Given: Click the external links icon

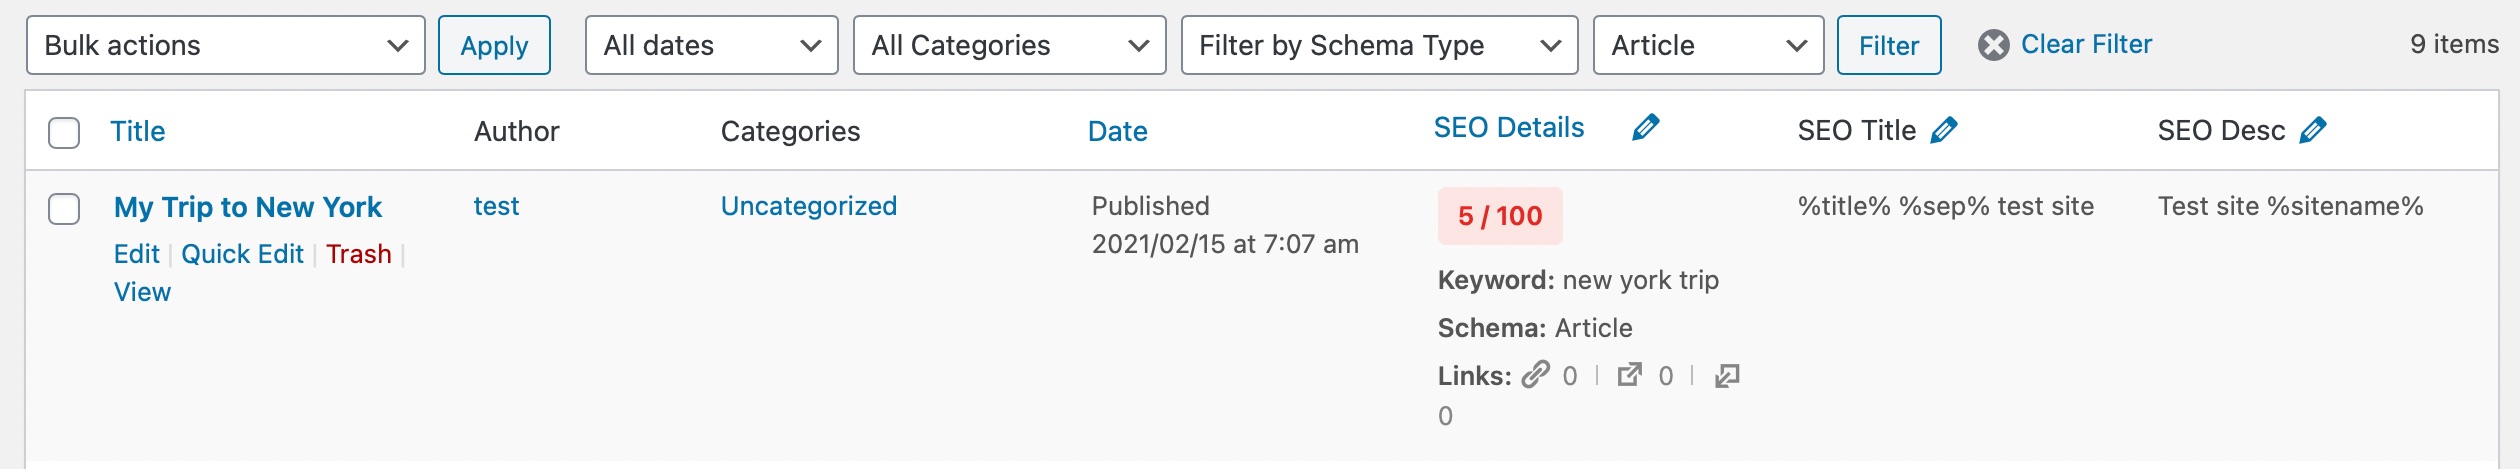Looking at the screenshot, I should [x=1630, y=375].
